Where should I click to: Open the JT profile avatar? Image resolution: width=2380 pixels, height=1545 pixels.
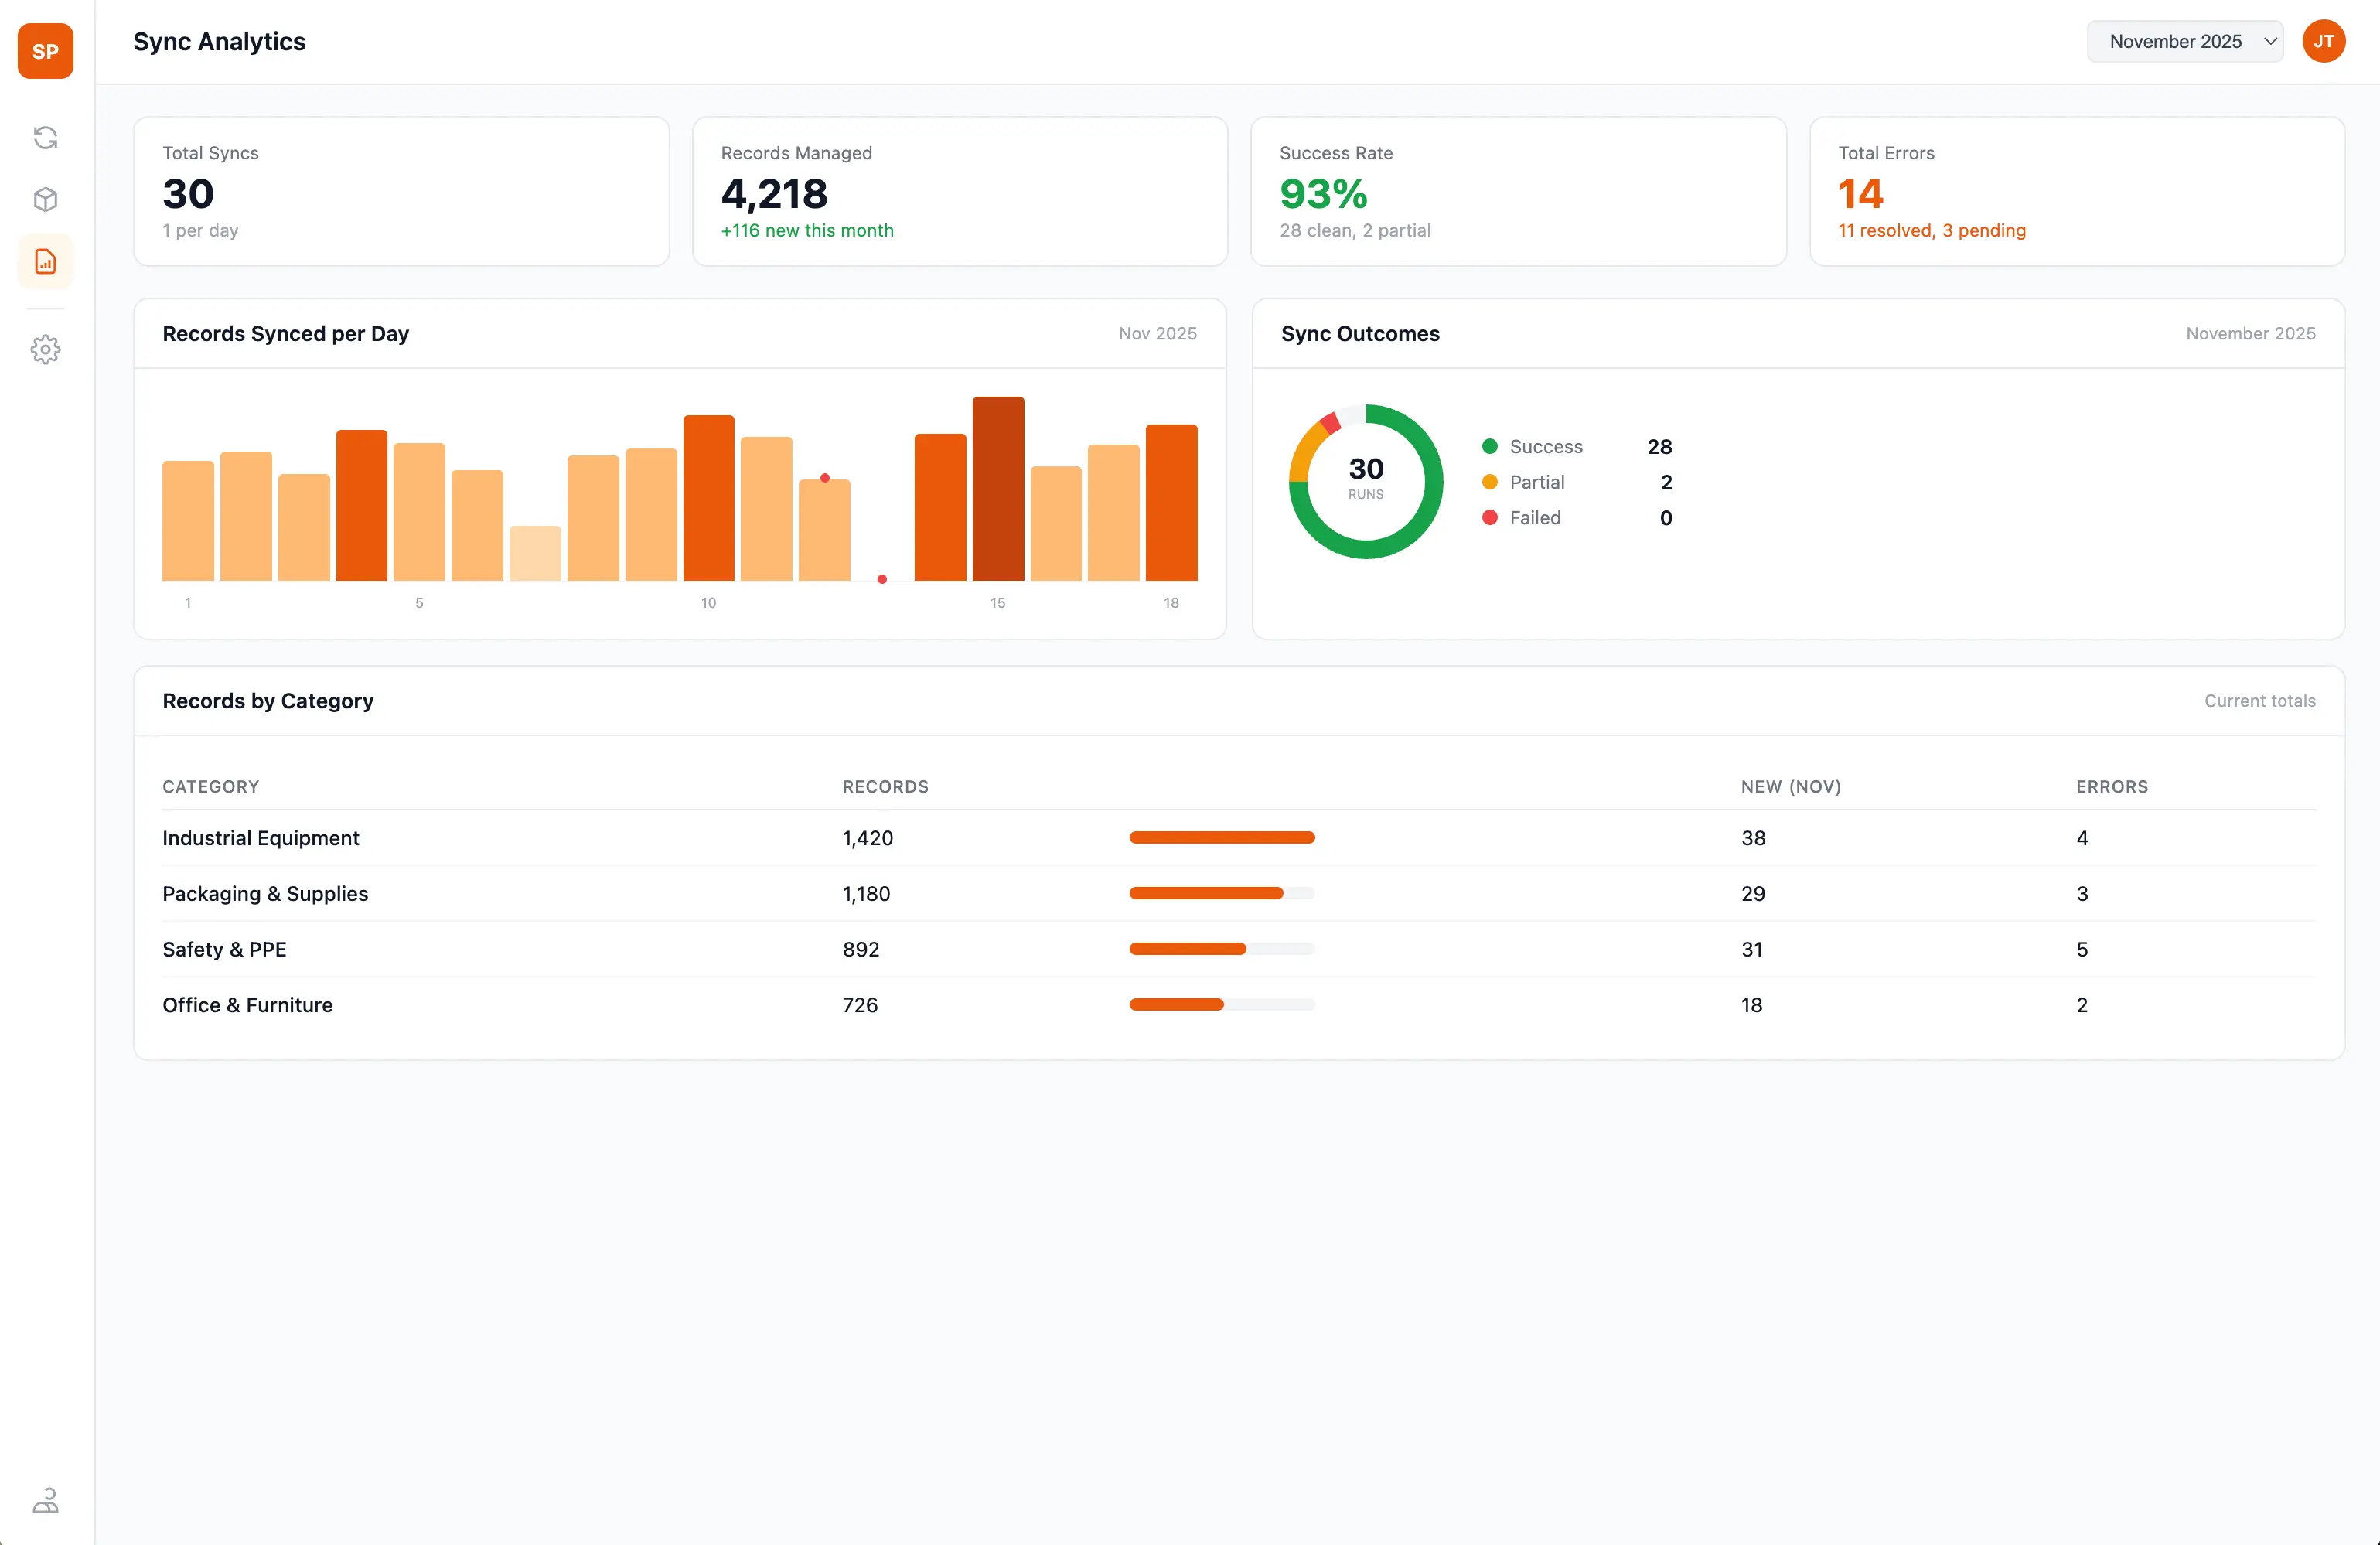point(2323,41)
